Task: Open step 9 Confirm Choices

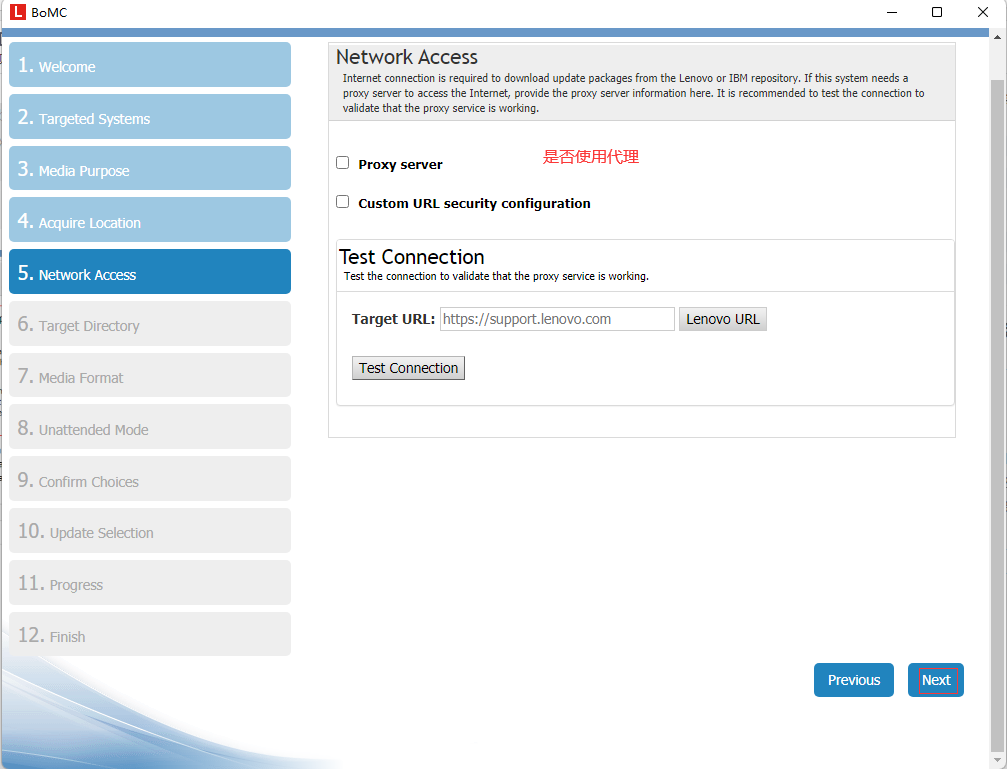Action: click(150, 479)
